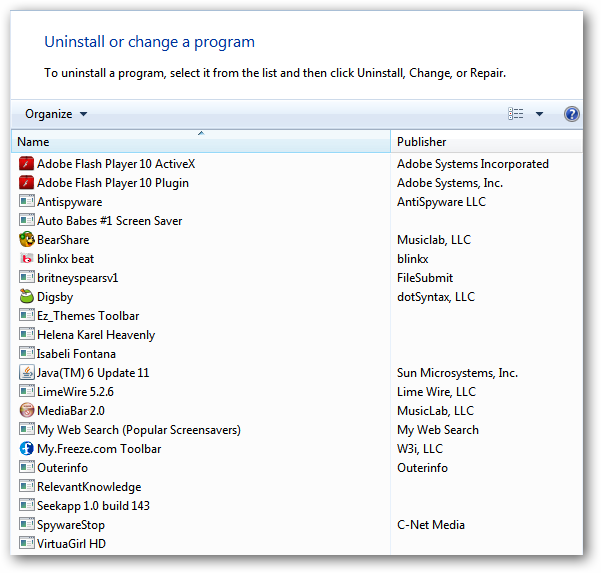Click the blinkx beat icon
Screen dimensions: 601x573
click(26, 259)
